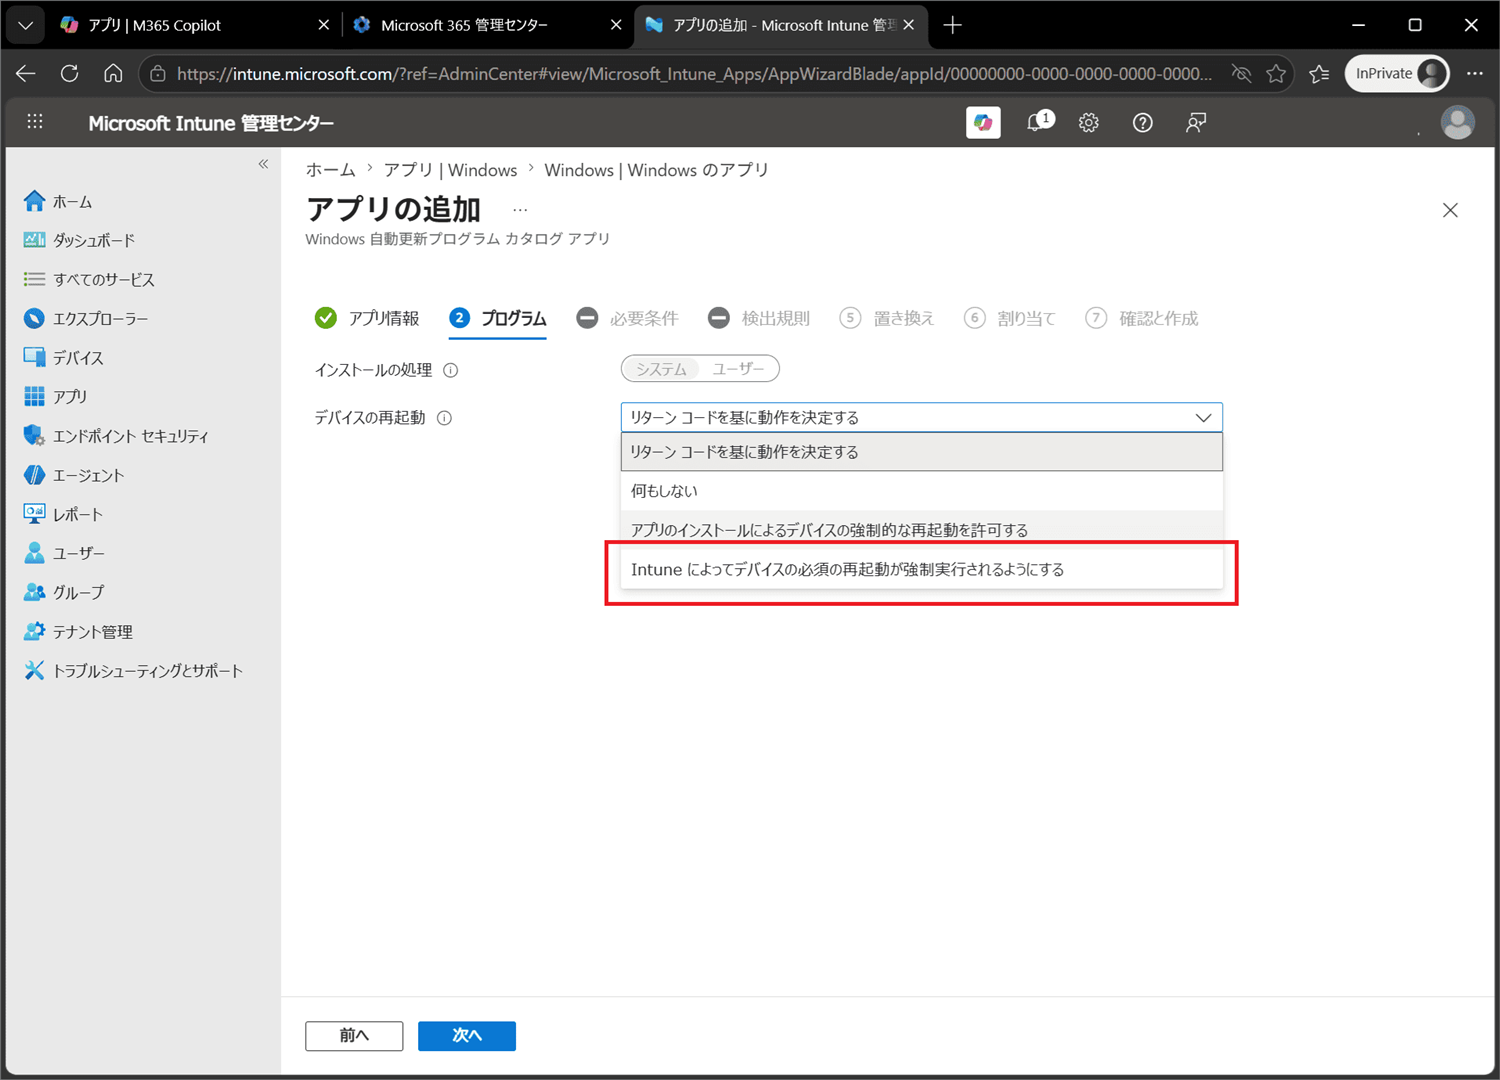The width and height of the screenshot is (1500, 1080).
Task: Open the help question mark icon
Action: coord(1143,122)
